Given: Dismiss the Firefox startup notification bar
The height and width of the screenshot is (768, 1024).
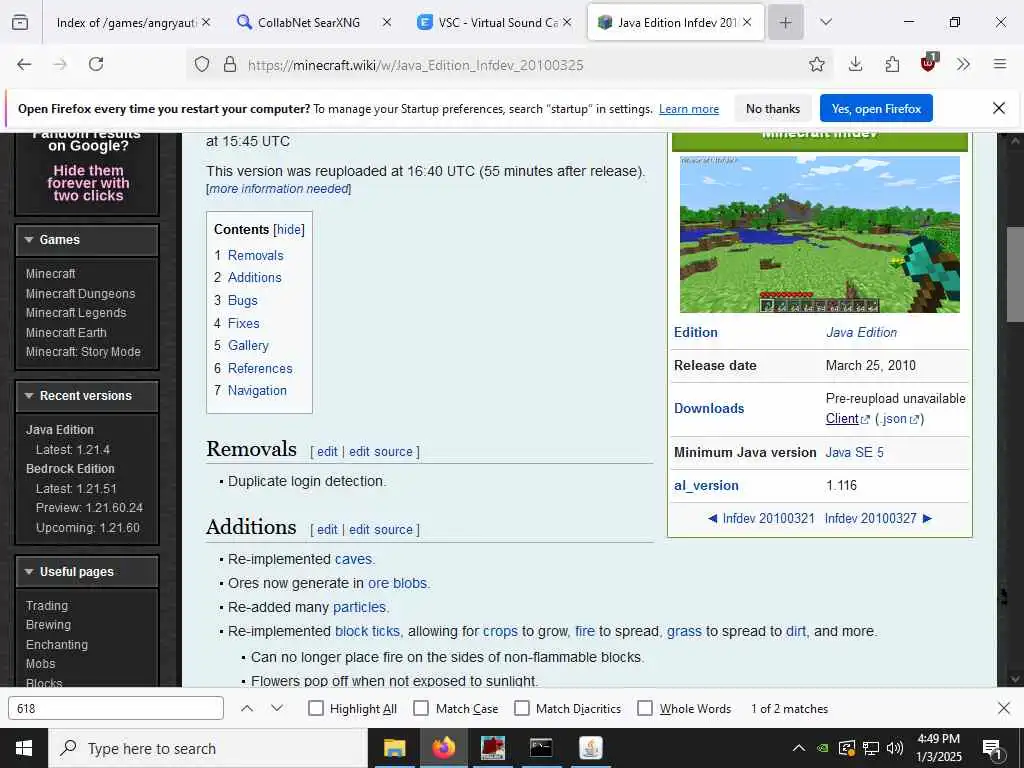Looking at the screenshot, I should (999, 108).
